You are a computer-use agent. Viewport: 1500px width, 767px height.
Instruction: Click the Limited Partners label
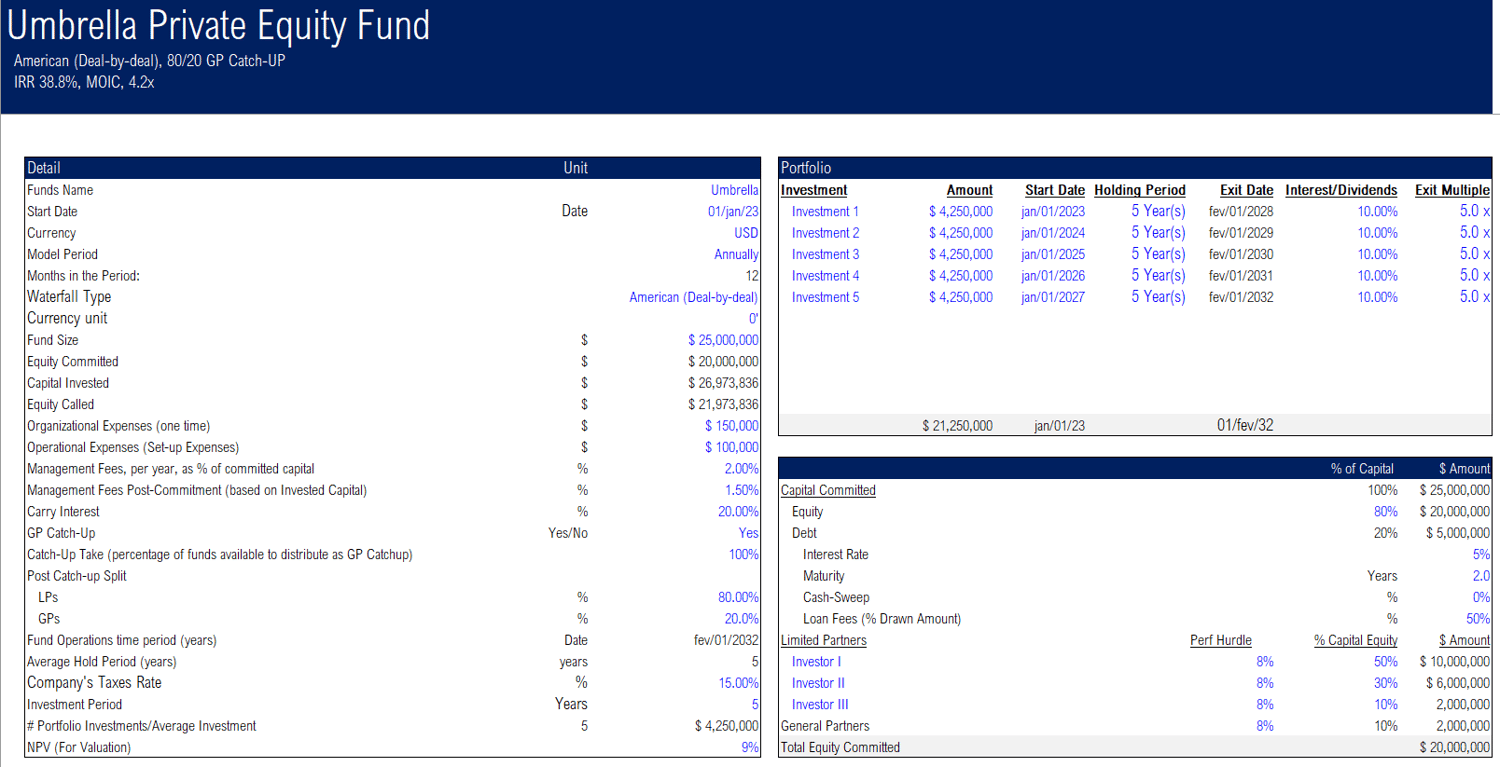tap(823, 640)
